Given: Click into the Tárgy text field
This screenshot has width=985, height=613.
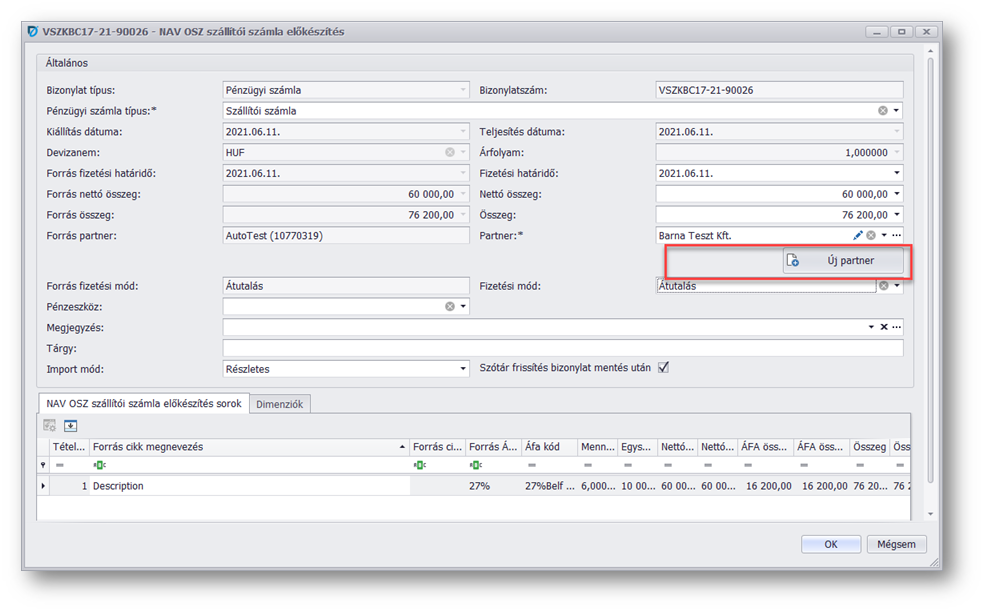Looking at the screenshot, I should pos(562,348).
